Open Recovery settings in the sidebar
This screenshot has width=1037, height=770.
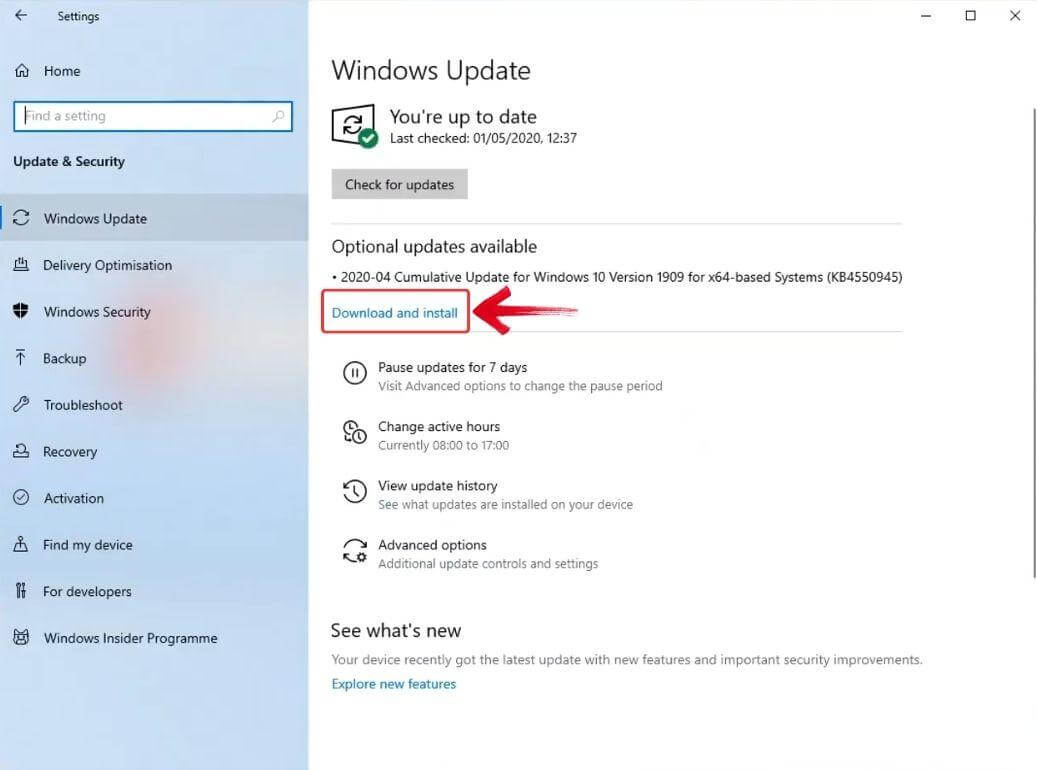(x=23, y=451)
